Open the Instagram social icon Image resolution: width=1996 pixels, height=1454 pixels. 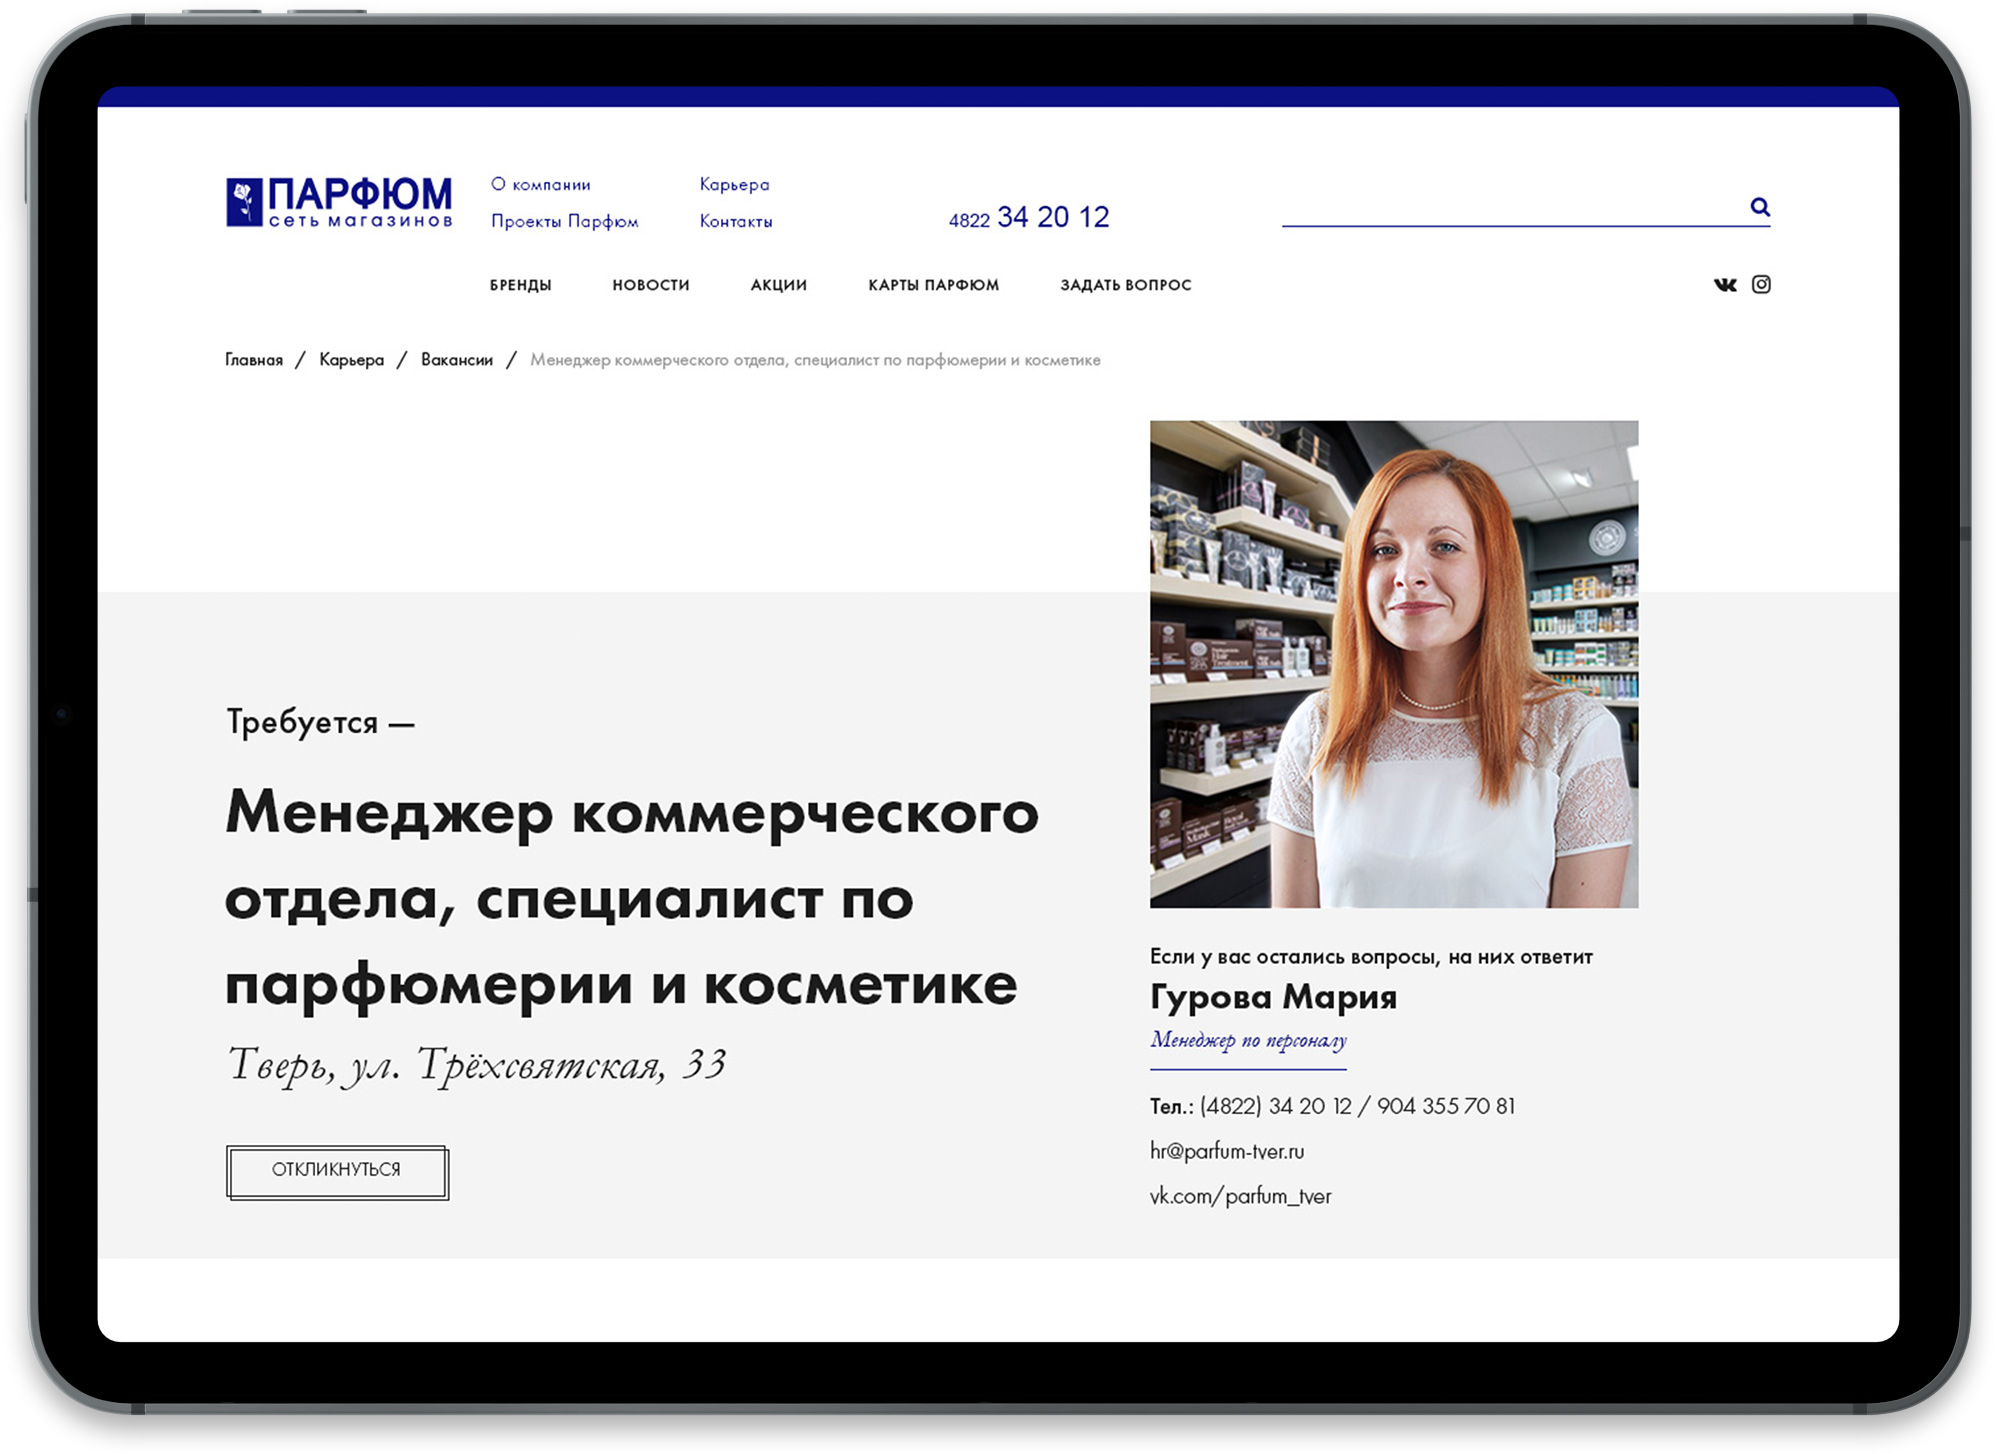(1761, 285)
